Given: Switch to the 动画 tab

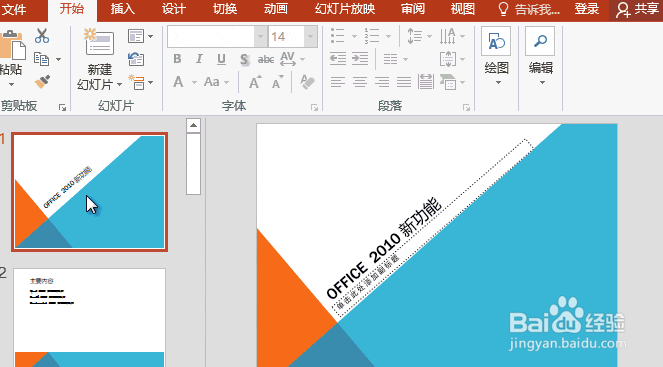Looking at the screenshot, I should coord(276,9).
